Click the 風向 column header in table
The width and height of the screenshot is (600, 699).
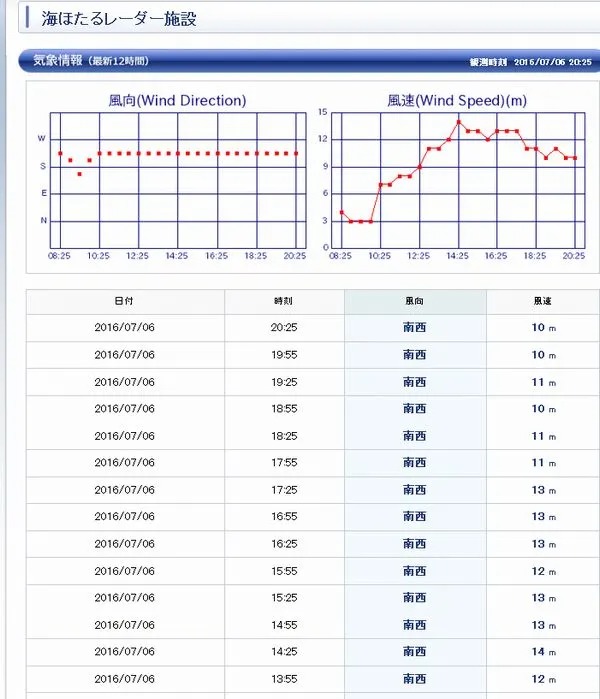point(415,301)
